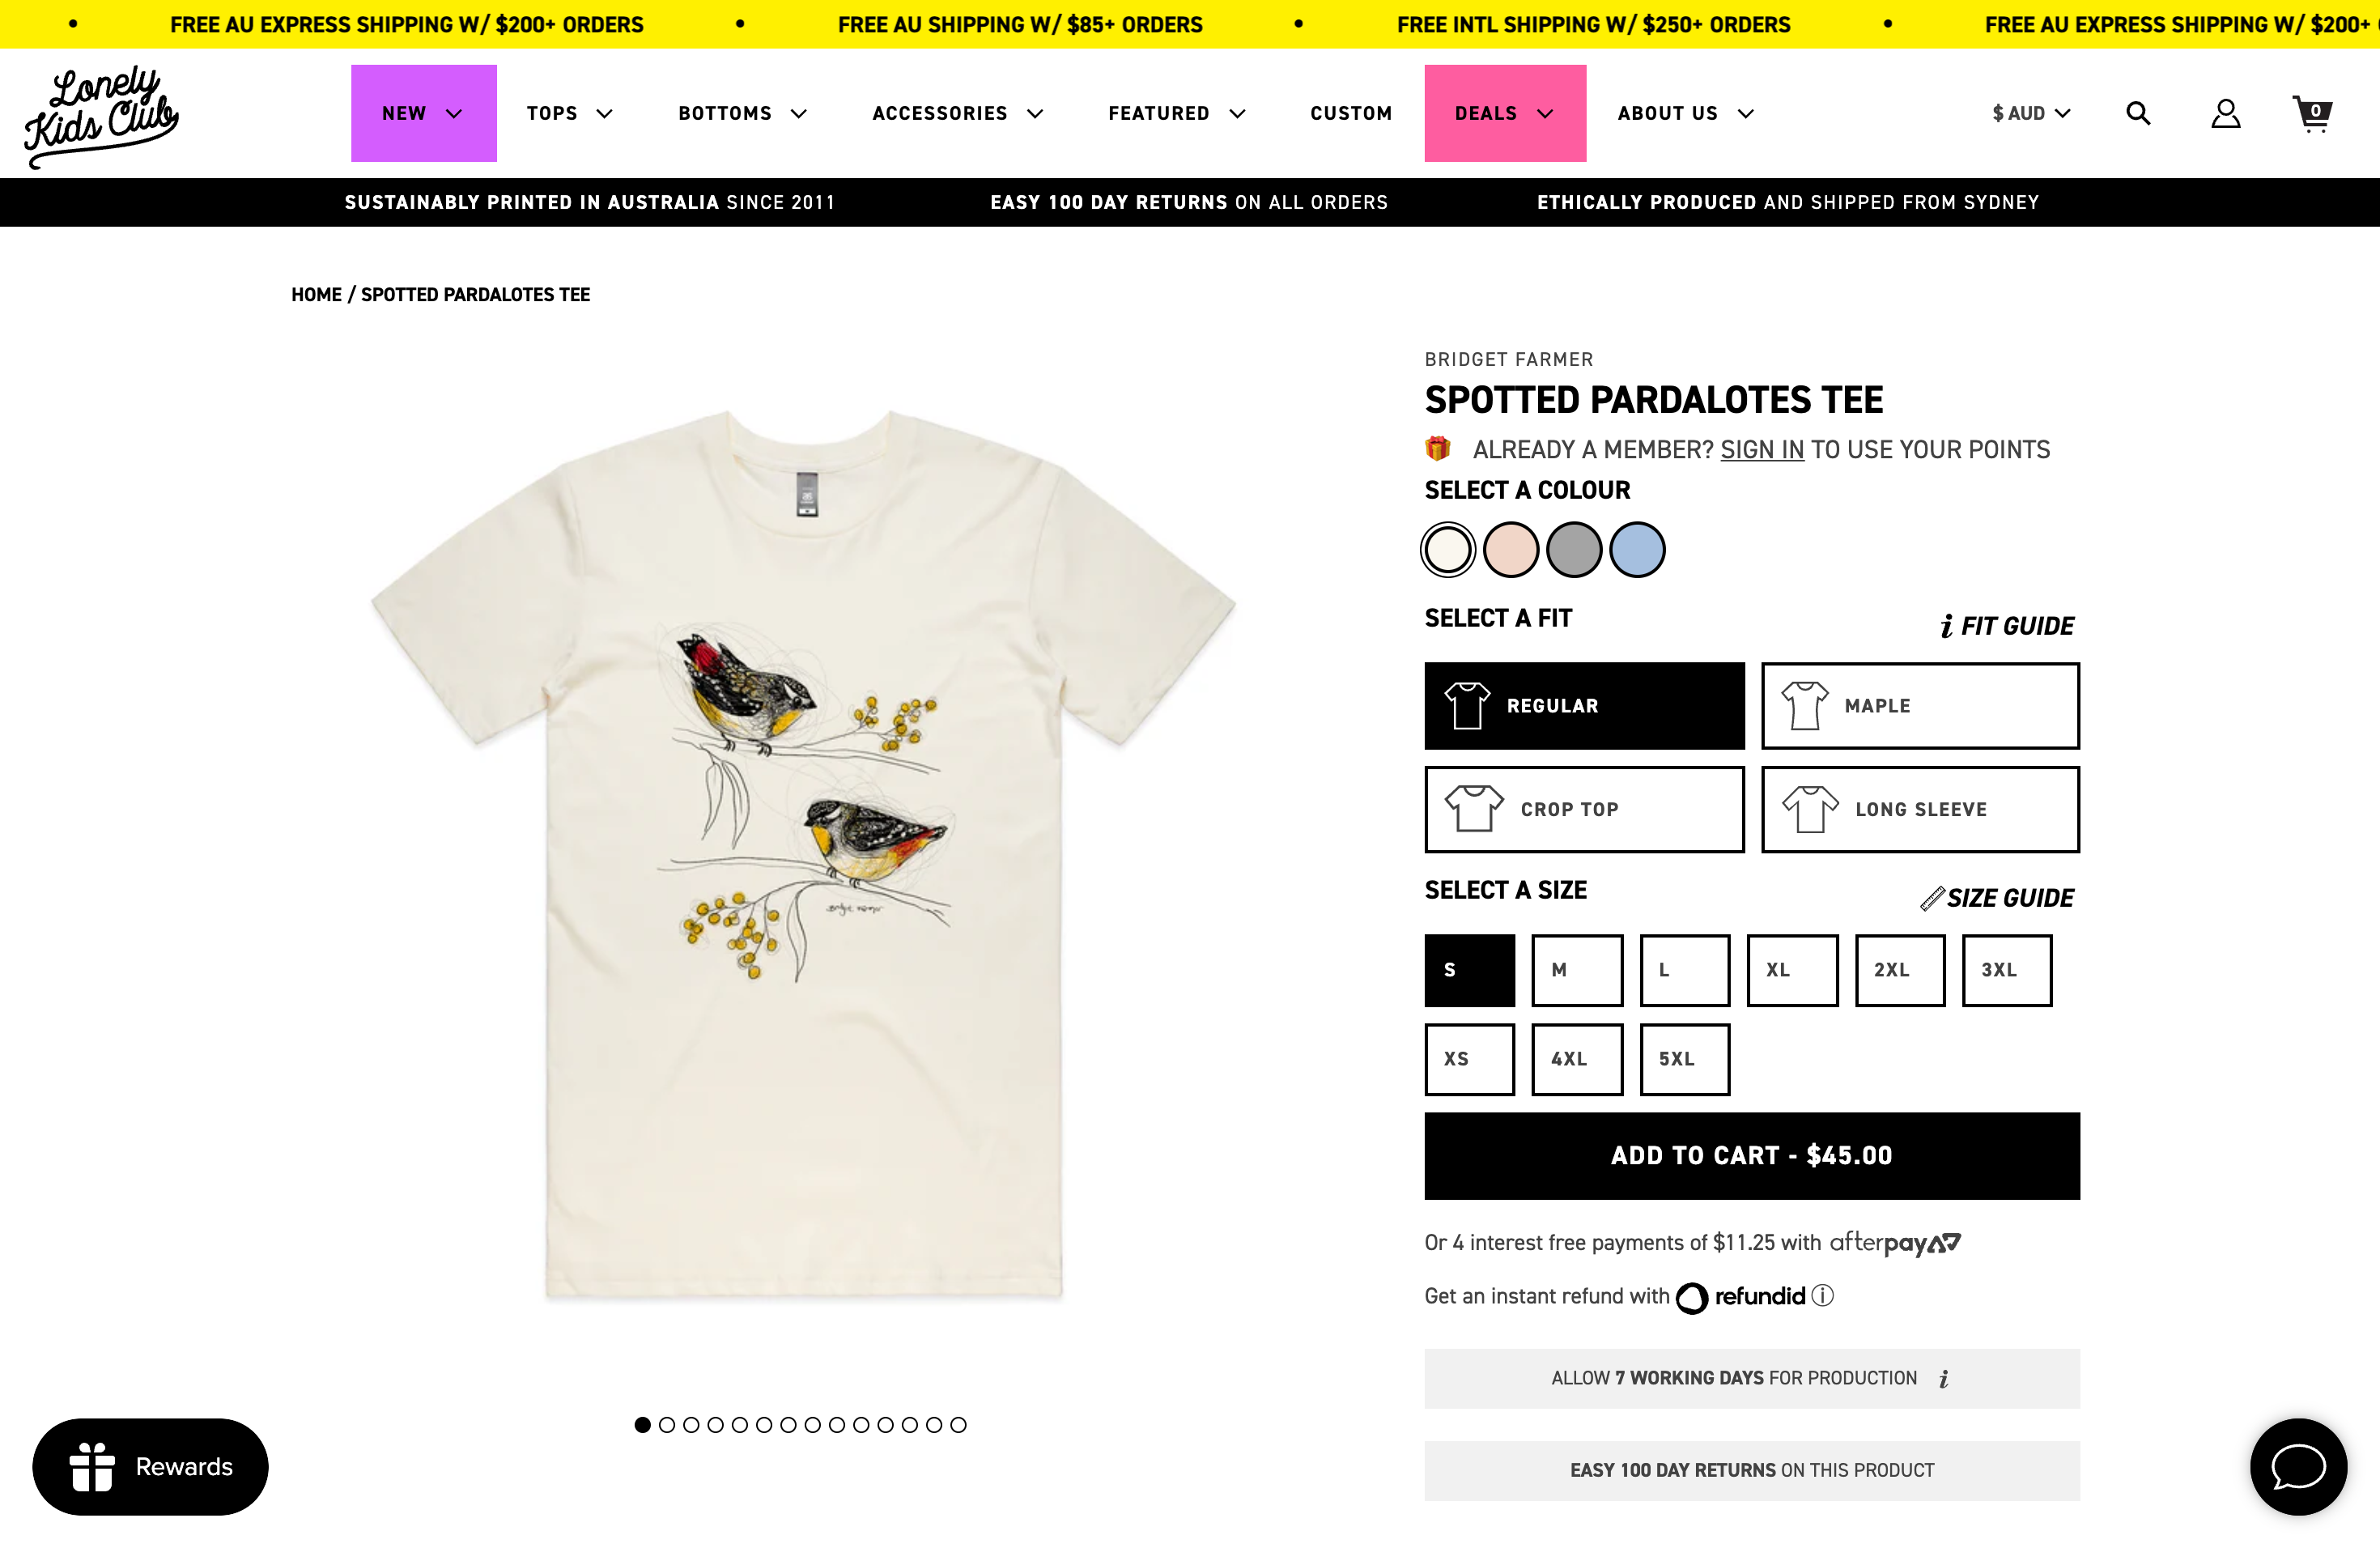Open the Accessories dropdown menu
Viewport: 2380px width, 1548px height.
pos(957,113)
